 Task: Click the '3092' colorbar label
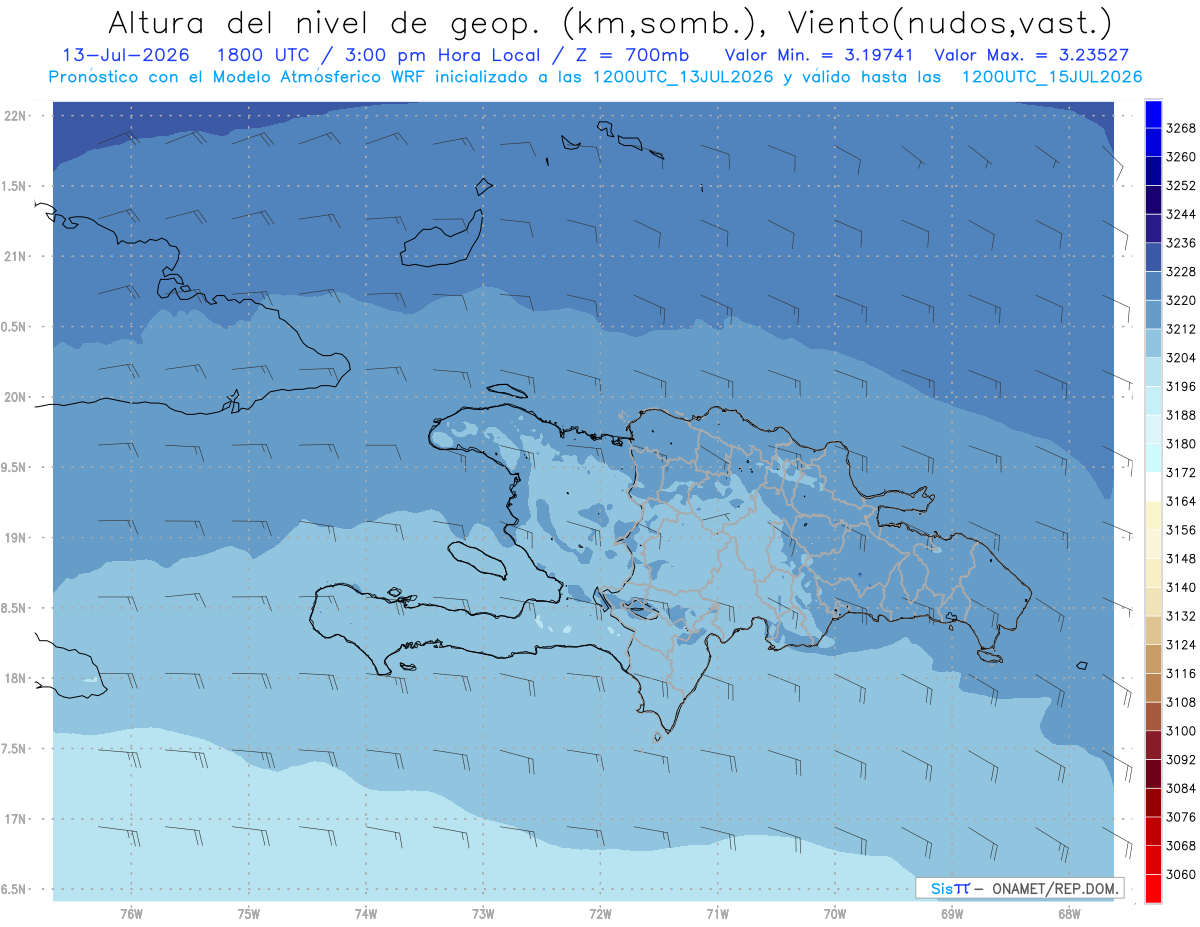(1181, 760)
